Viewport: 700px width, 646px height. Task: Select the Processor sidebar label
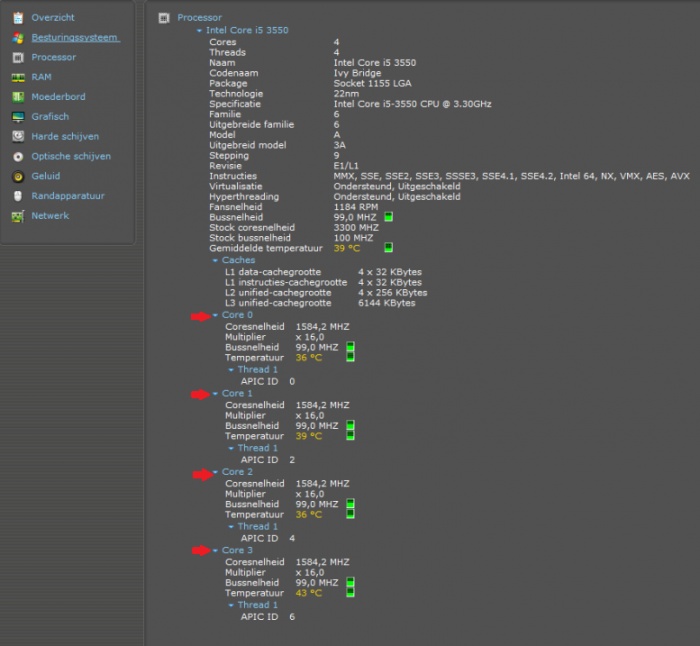tap(54, 58)
